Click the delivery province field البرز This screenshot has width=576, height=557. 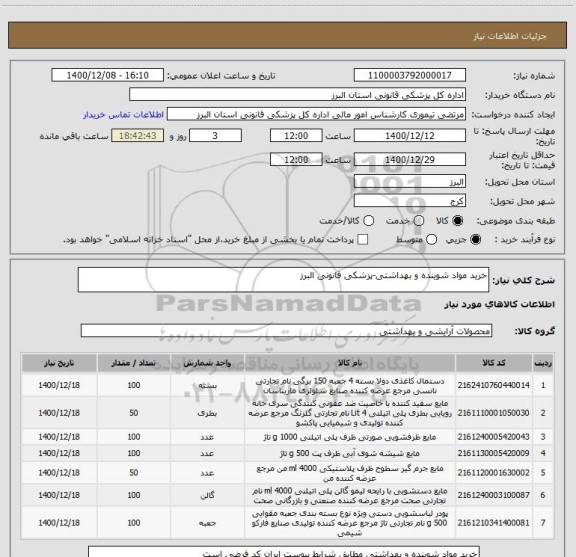410,182
